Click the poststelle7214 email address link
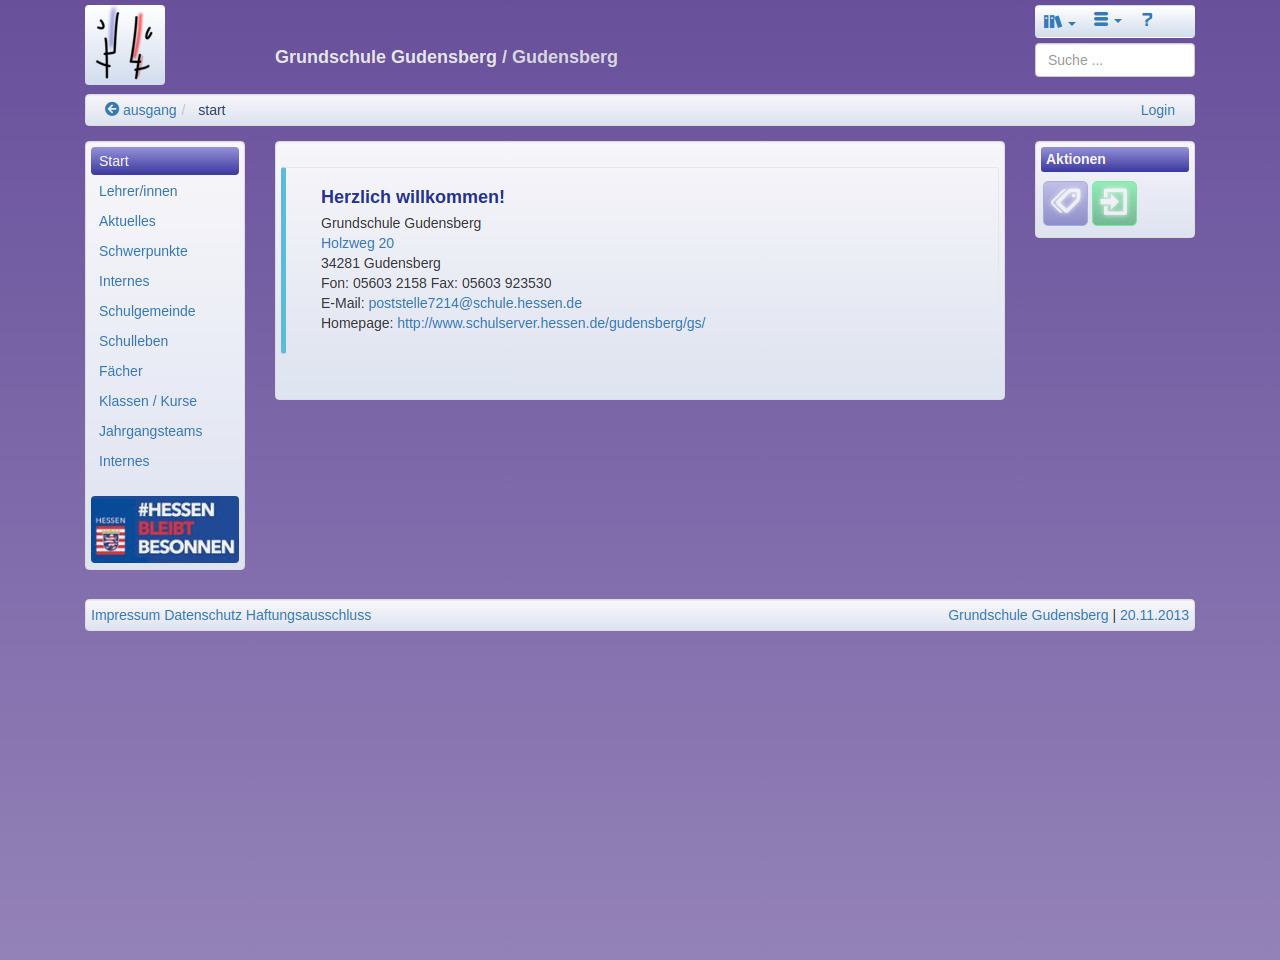The width and height of the screenshot is (1280, 960). (x=475, y=303)
